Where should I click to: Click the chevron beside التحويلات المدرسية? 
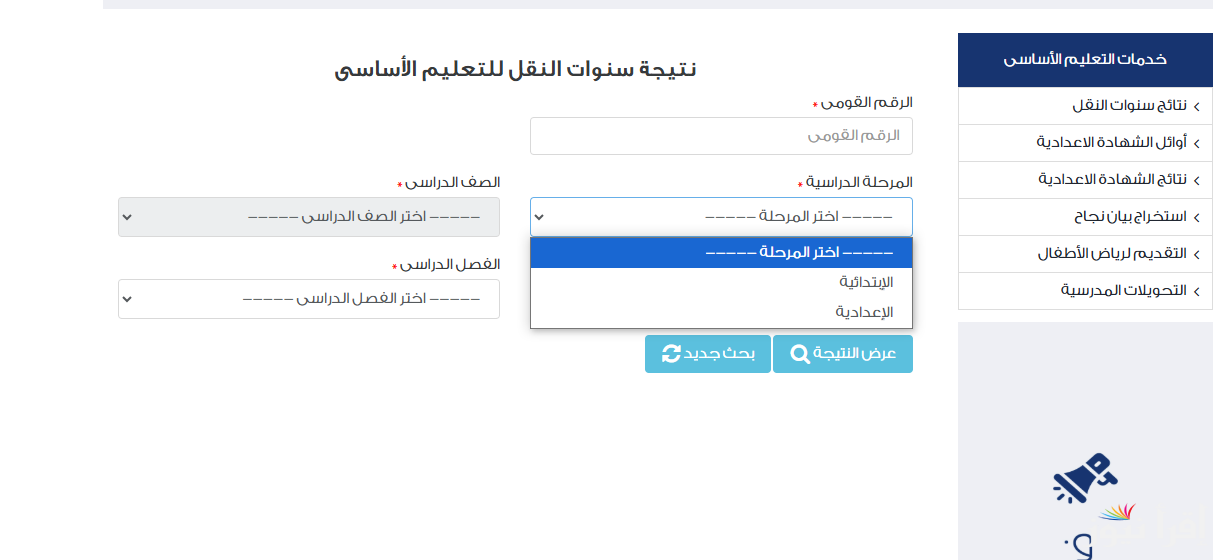1196,291
